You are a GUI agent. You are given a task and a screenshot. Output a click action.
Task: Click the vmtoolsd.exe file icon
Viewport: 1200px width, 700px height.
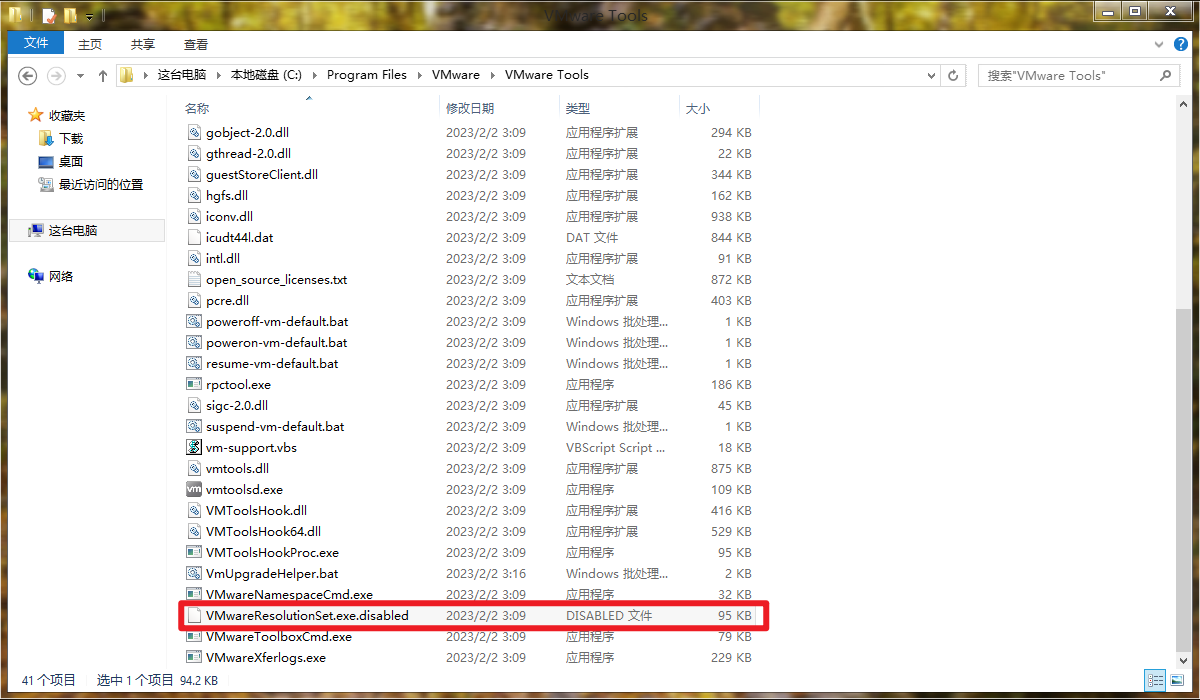click(x=194, y=490)
